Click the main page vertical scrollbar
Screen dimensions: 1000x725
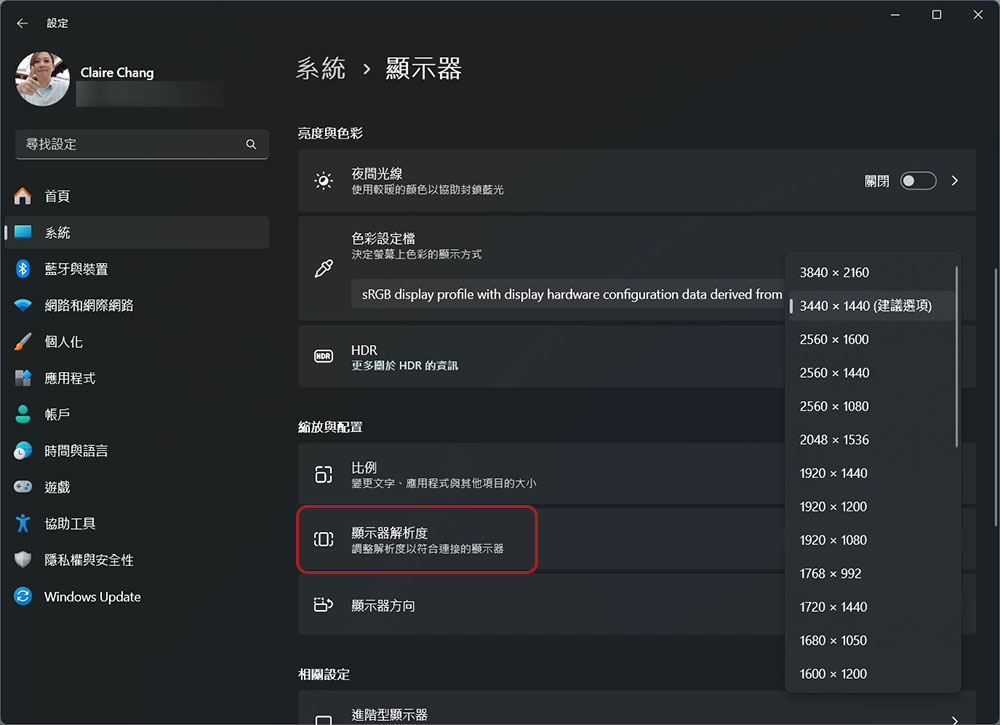pyautogui.click(x=996, y=397)
